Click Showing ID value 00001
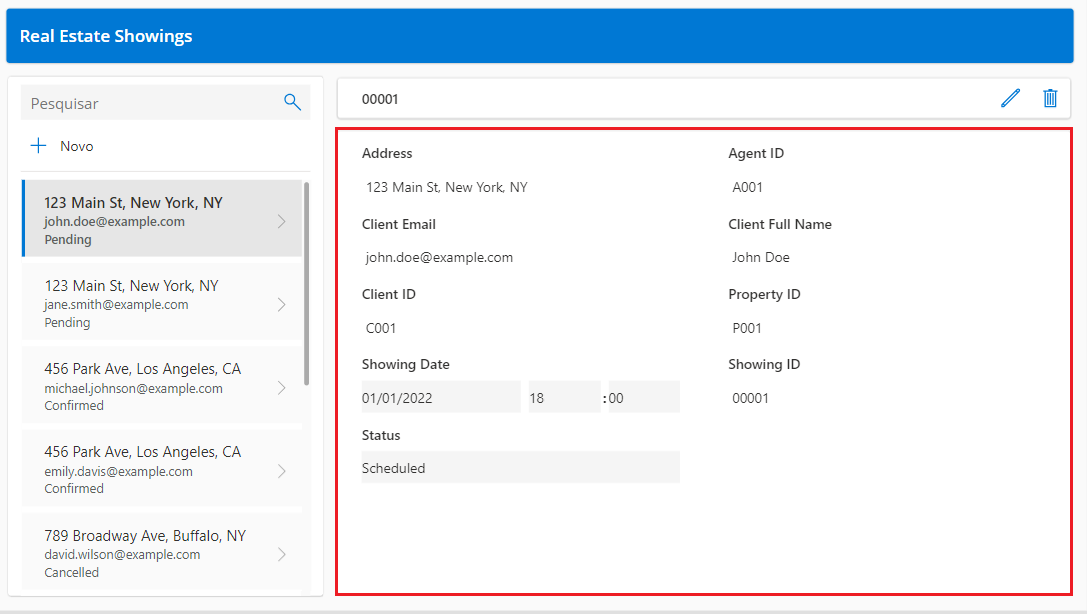 click(750, 398)
